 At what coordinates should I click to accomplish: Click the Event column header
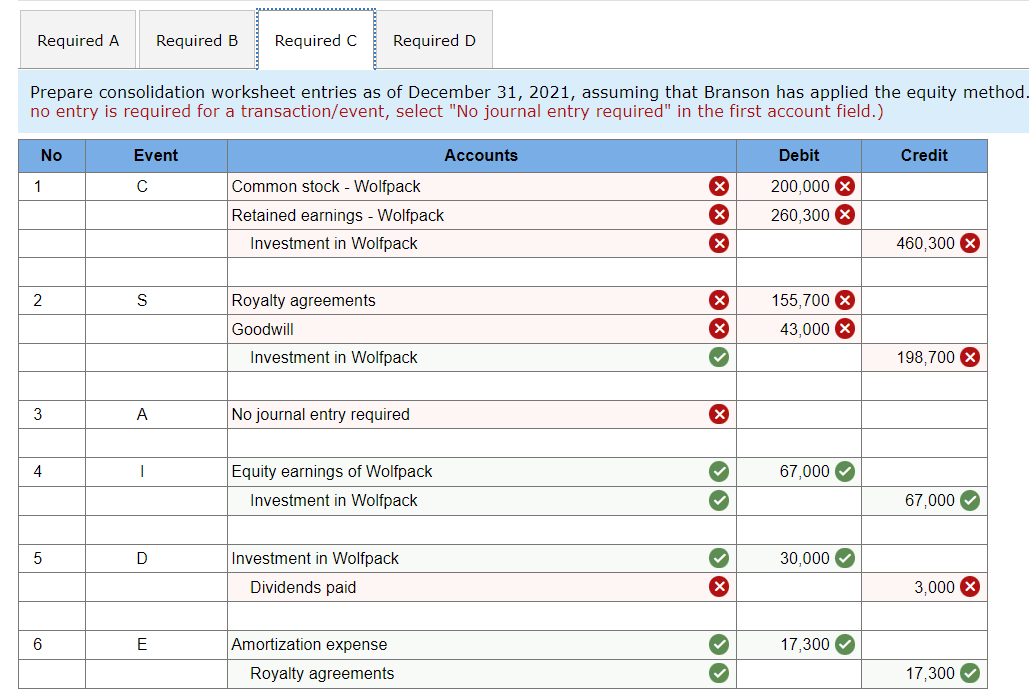click(x=156, y=156)
